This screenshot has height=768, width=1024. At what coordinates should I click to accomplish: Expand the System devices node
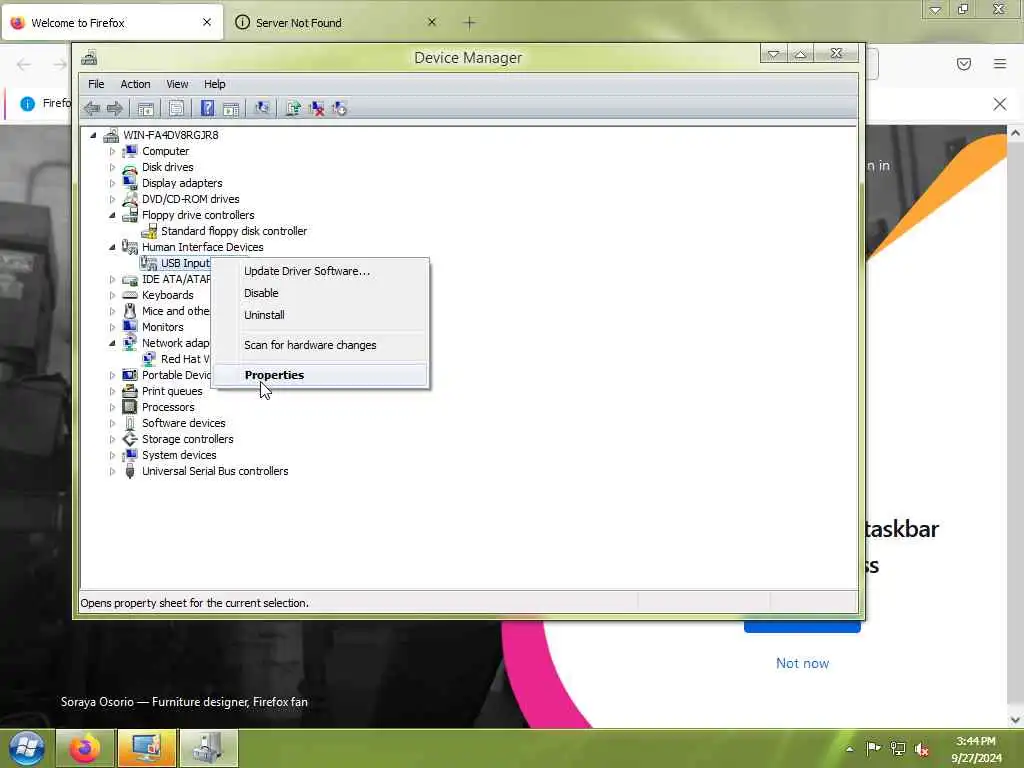112,455
